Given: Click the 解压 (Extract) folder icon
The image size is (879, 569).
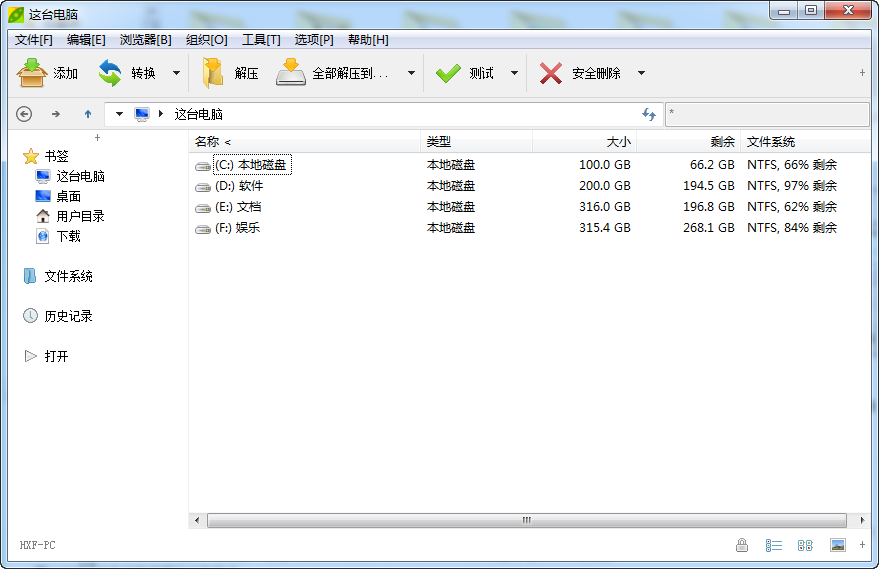Looking at the screenshot, I should (212, 73).
